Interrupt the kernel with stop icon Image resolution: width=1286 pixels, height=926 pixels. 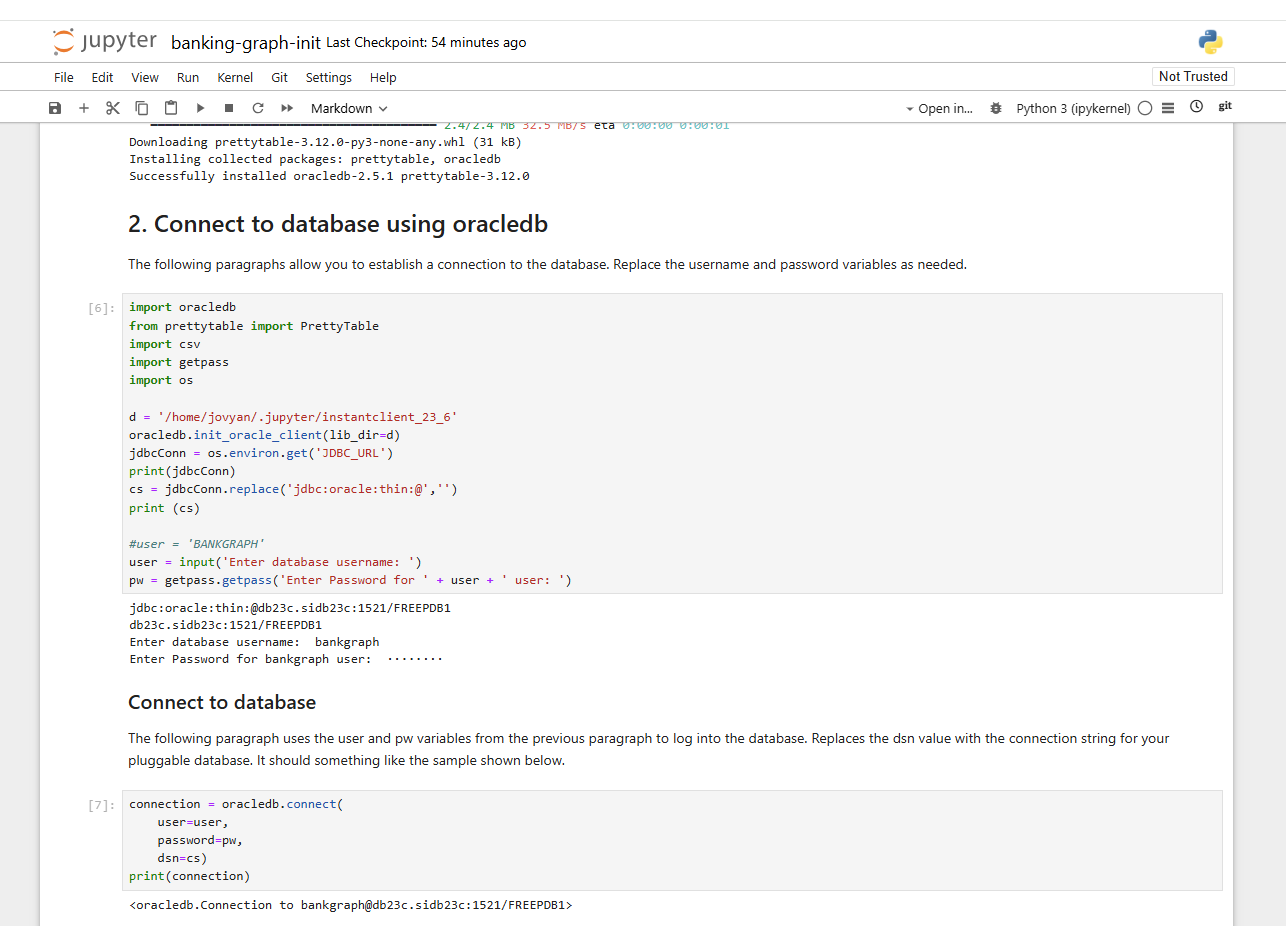click(x=229, y=108)
